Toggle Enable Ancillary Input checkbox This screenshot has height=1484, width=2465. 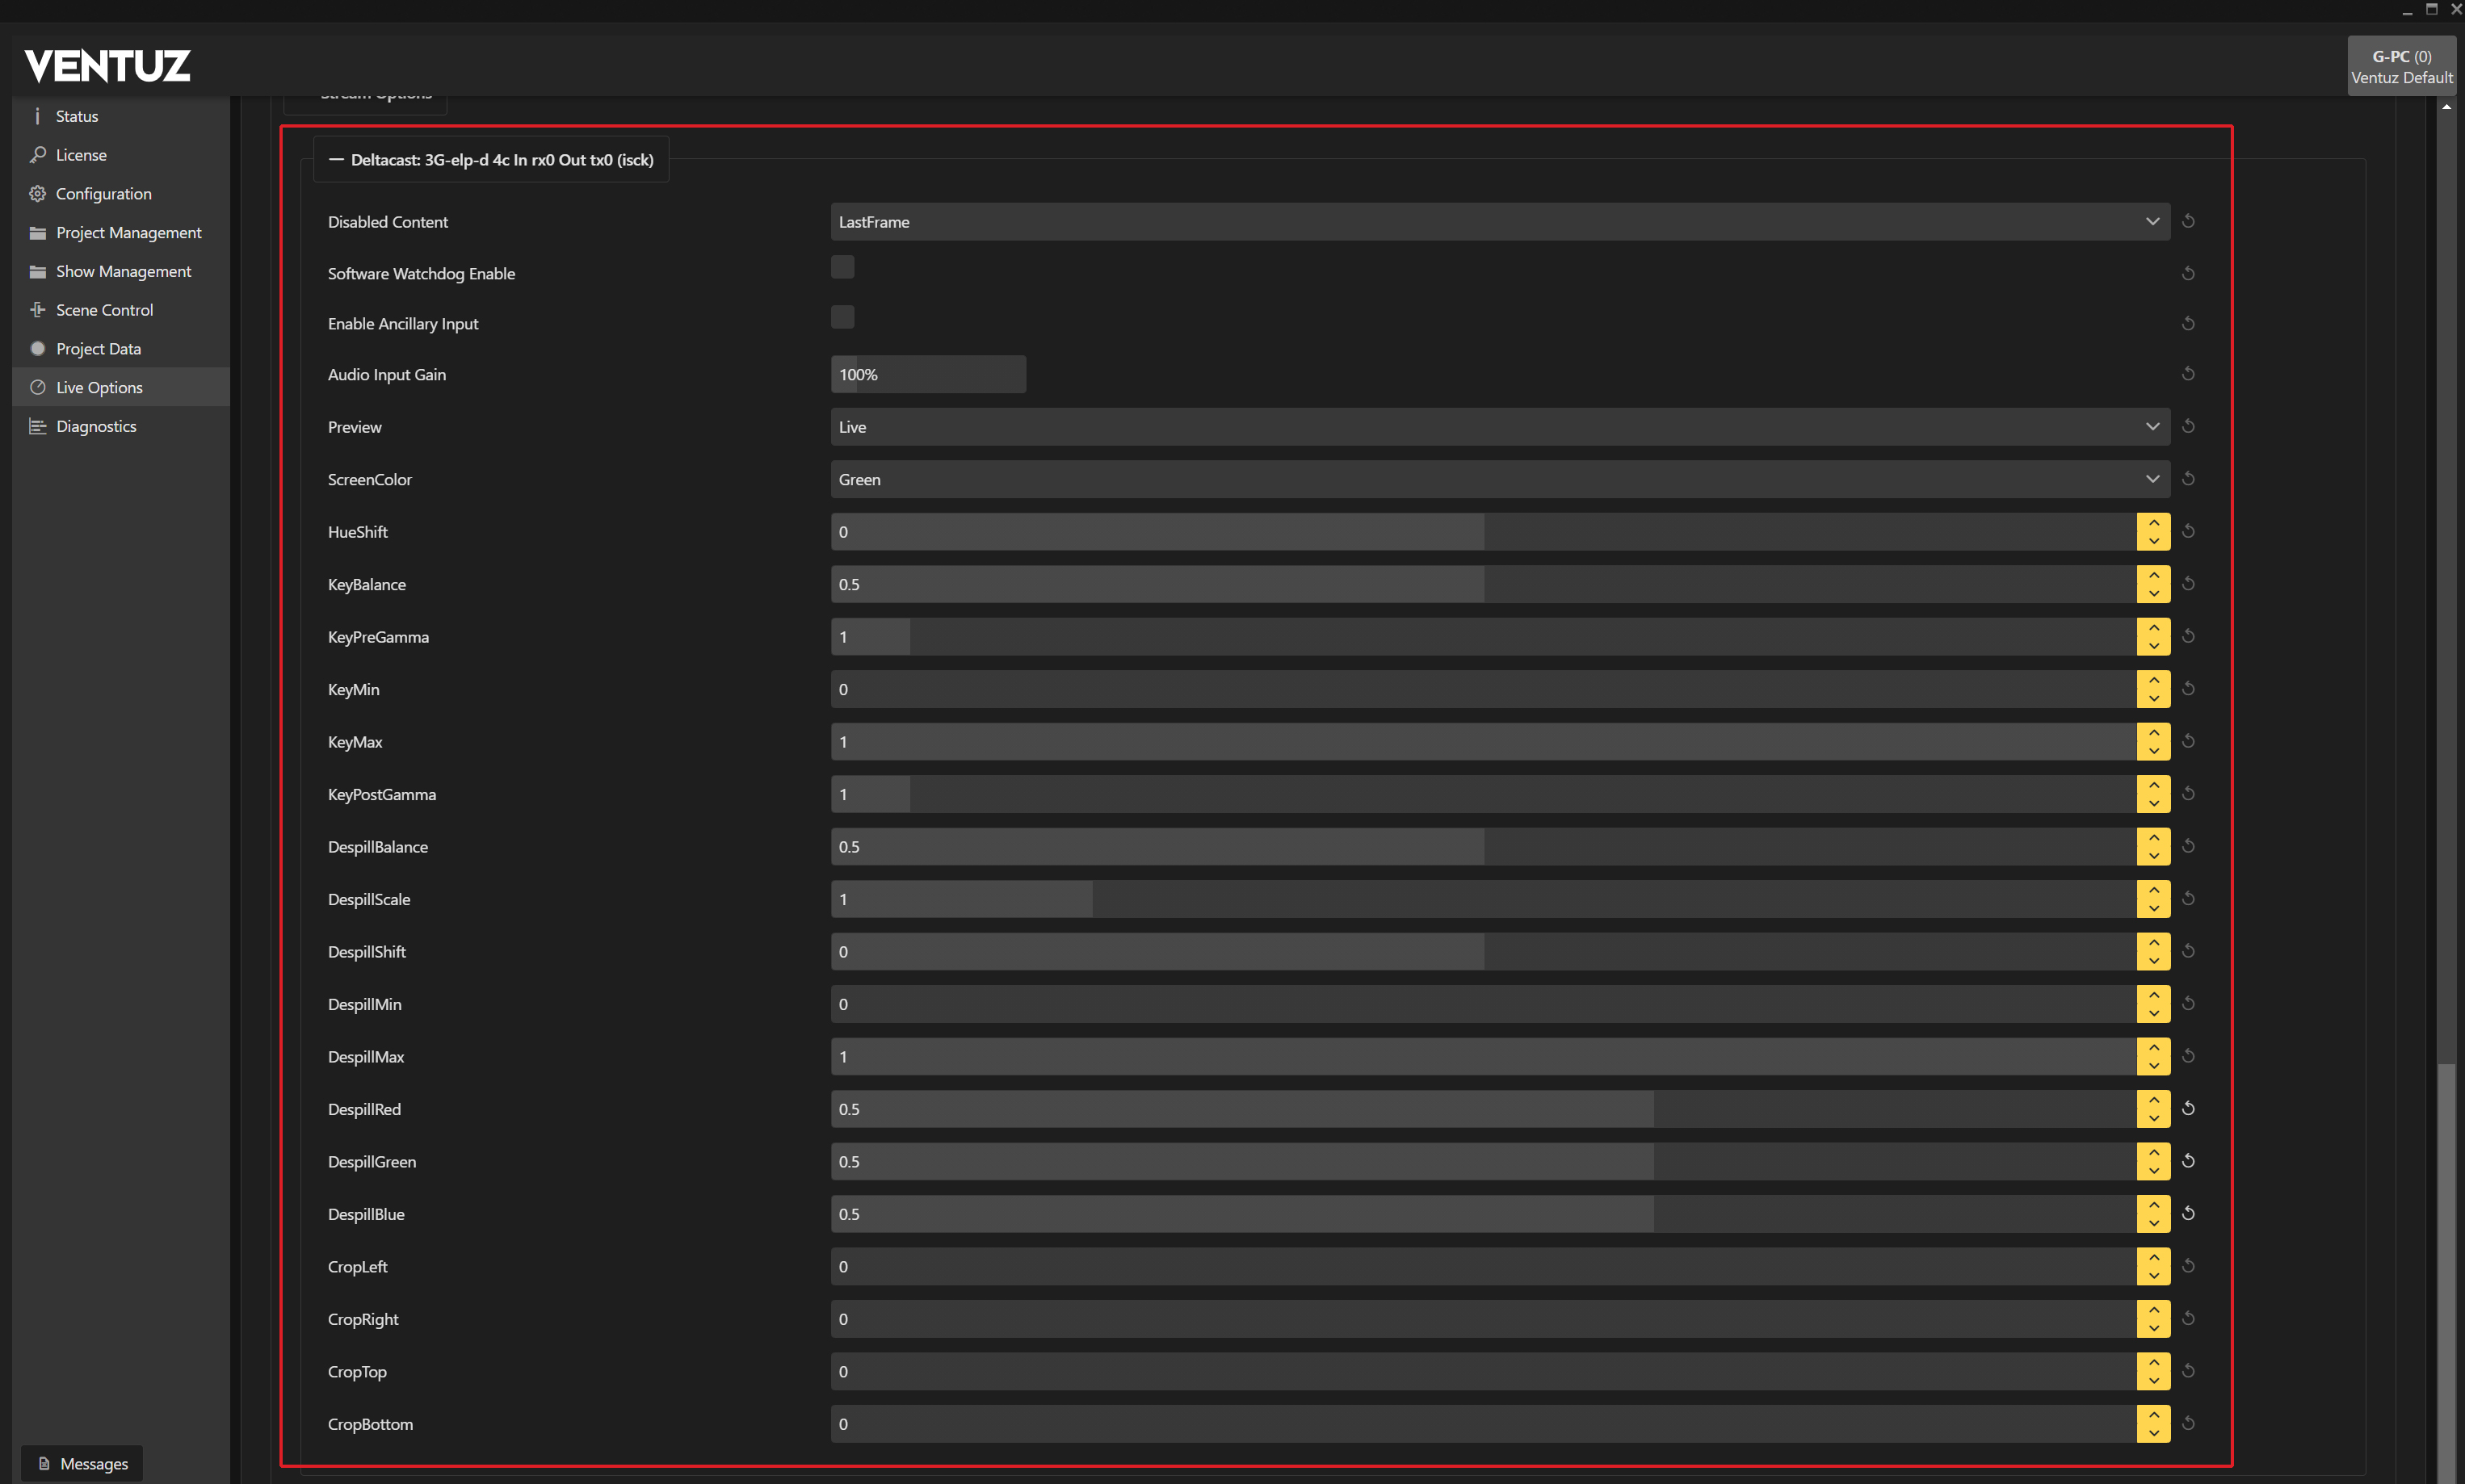click(842, 317)
